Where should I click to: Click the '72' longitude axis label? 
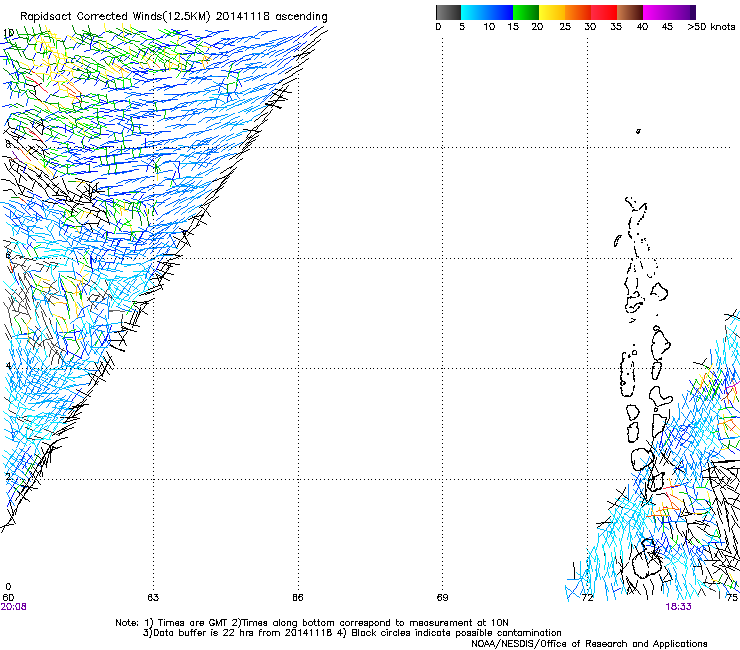(x=587, y=598)
